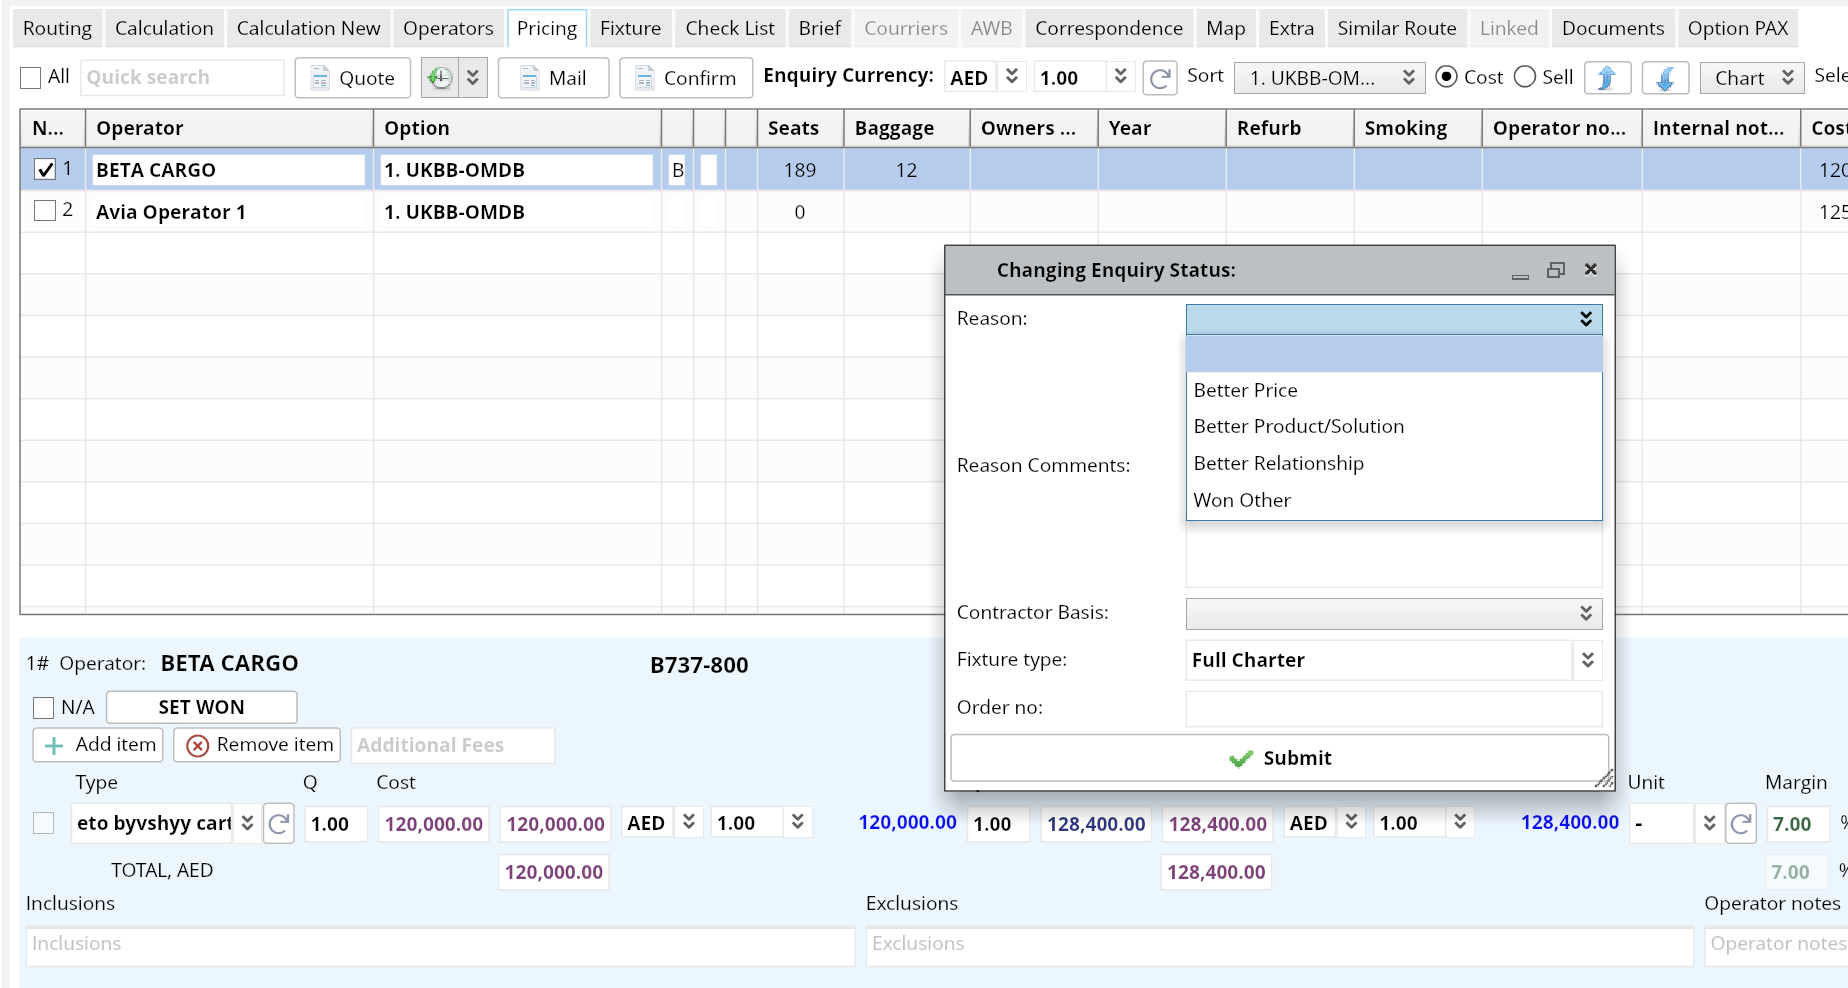Click the Remove item button
The image size is (1848, 988).
click(x=258, y=745)
